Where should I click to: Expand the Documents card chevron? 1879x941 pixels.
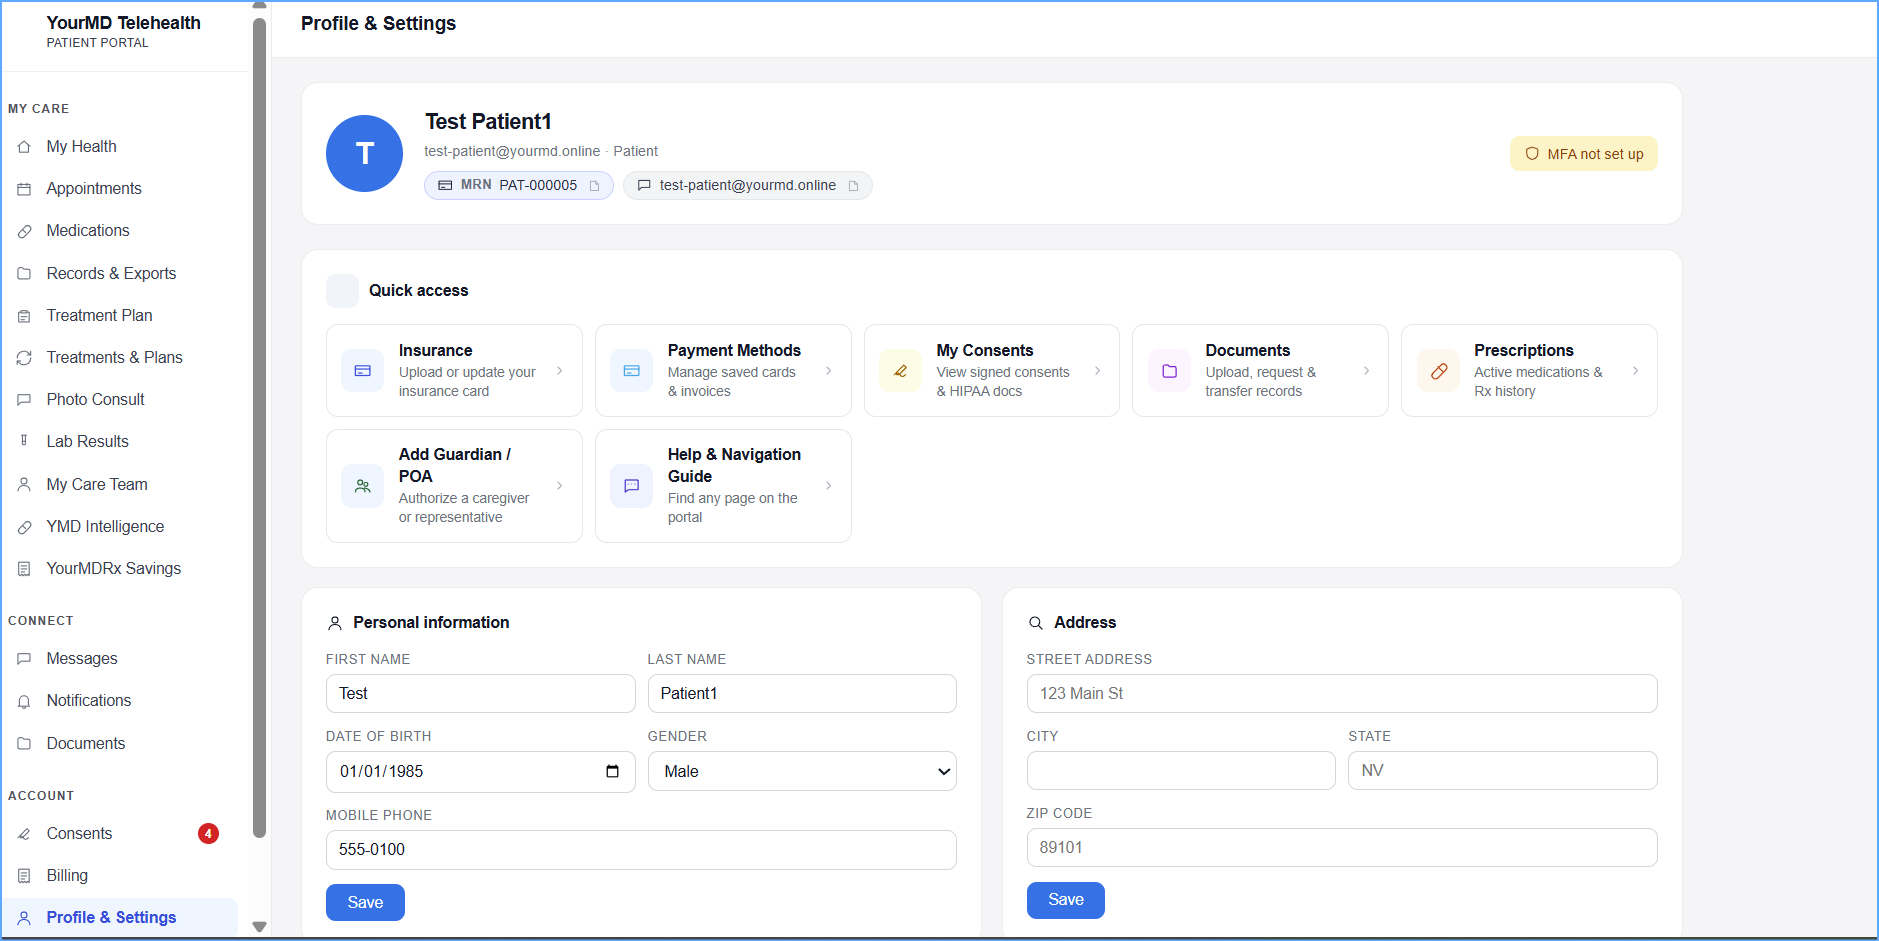1367,371
